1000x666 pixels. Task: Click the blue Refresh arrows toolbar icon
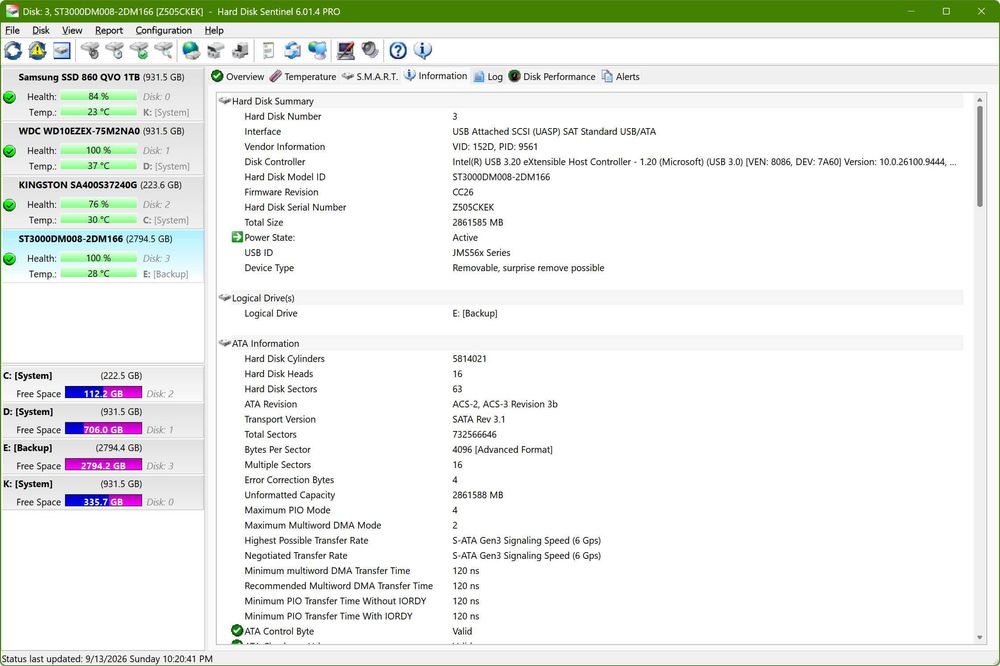(x=13, y=50)
